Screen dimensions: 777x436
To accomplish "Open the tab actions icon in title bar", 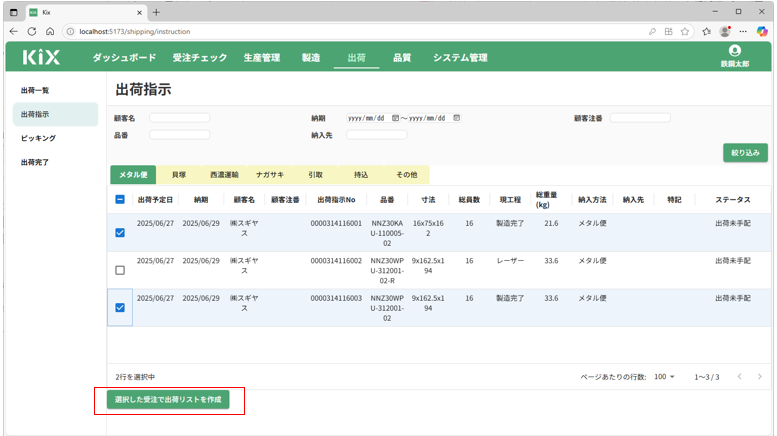I will coord(14,12).
